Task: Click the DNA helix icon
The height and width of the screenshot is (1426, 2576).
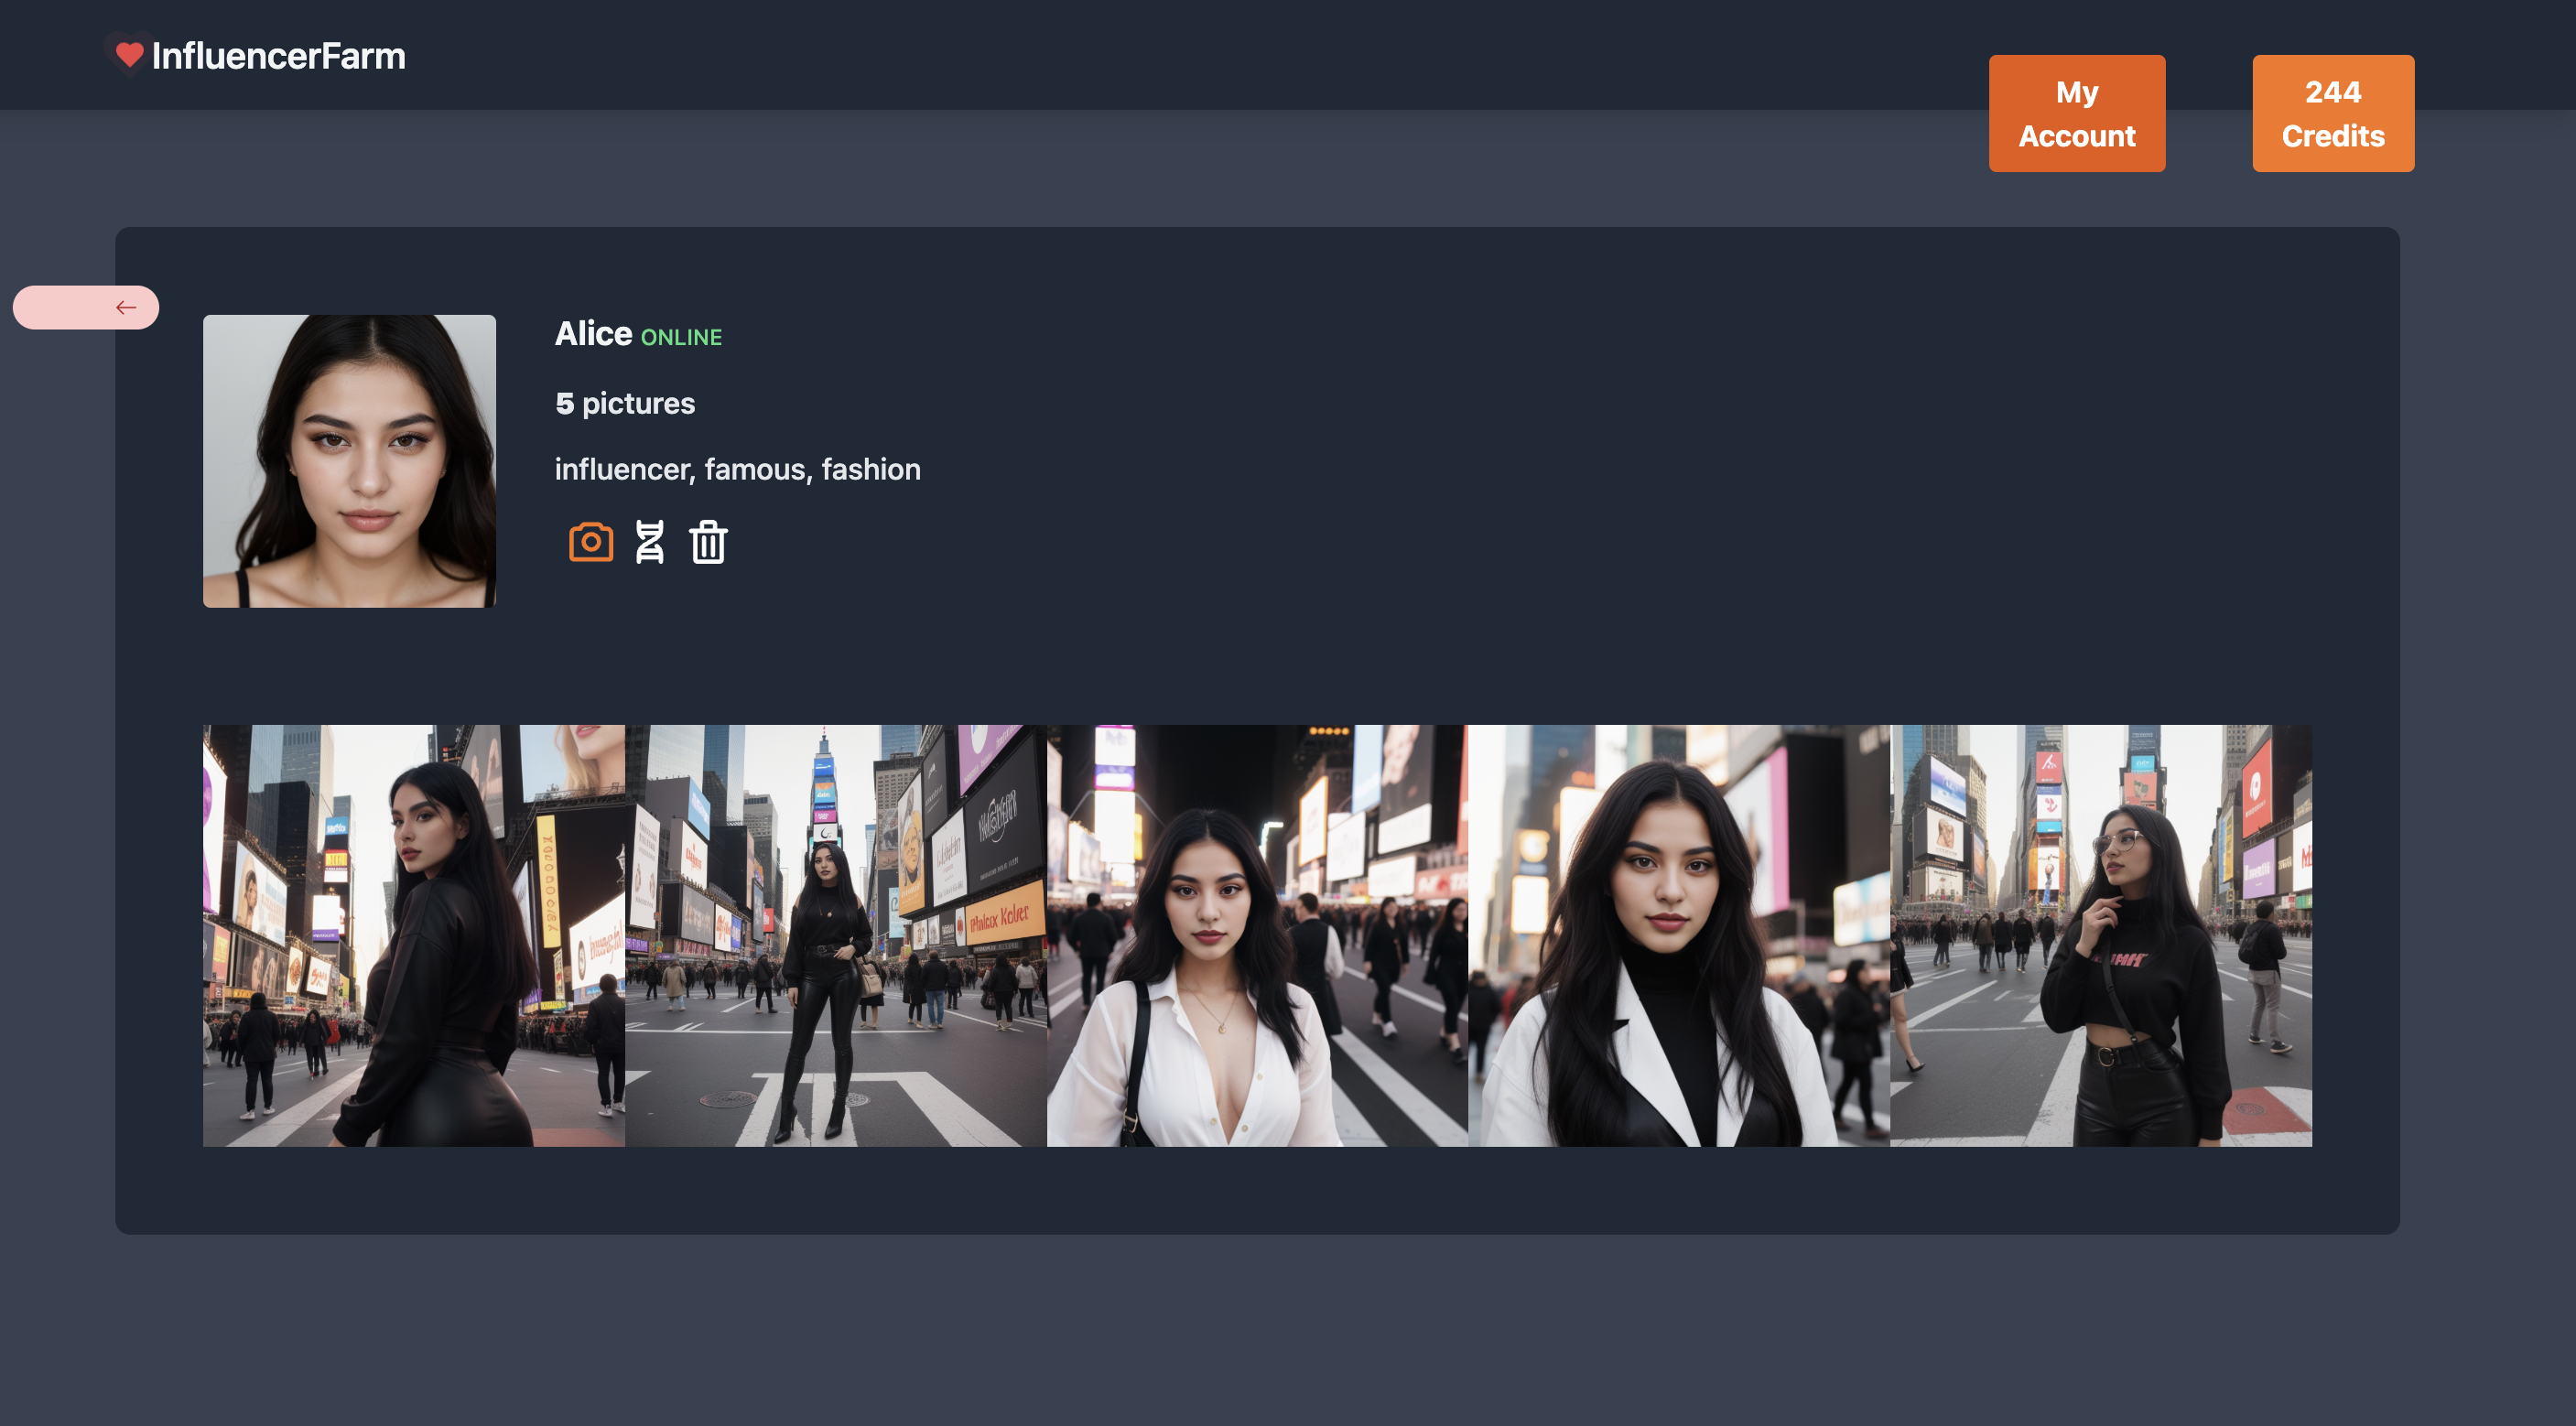Action: point(650,542)
